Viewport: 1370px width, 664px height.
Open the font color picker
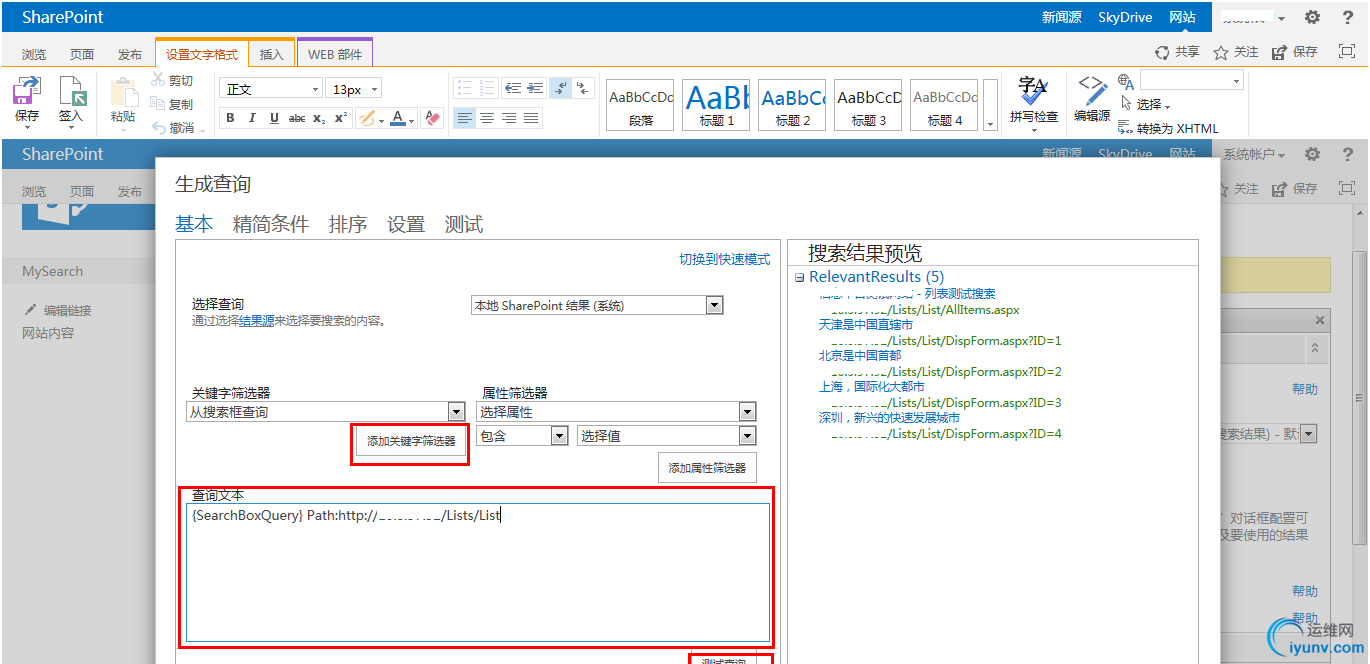click(x=401, y=118)
